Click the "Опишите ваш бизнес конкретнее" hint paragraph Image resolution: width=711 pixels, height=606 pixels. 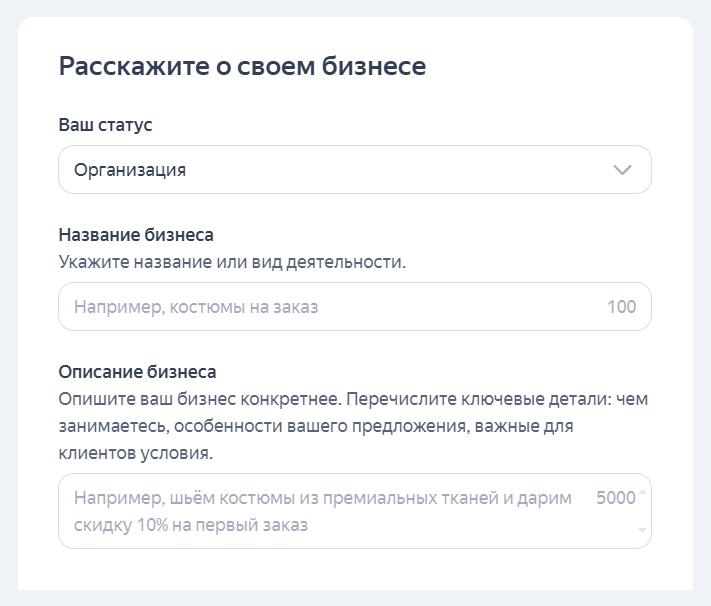click(x=353, y=399)
